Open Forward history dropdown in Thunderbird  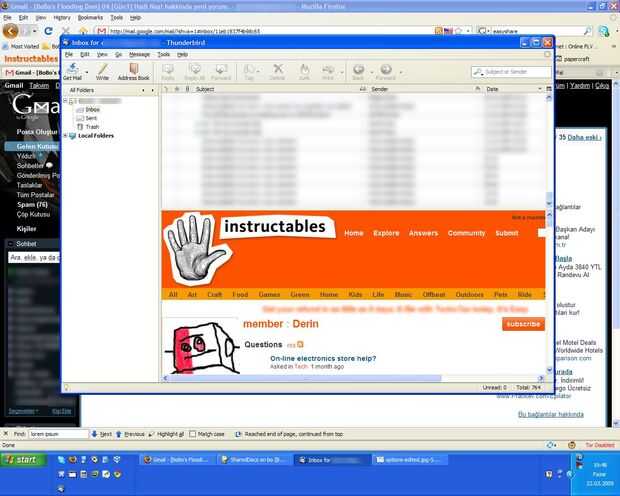coord(401,72)
